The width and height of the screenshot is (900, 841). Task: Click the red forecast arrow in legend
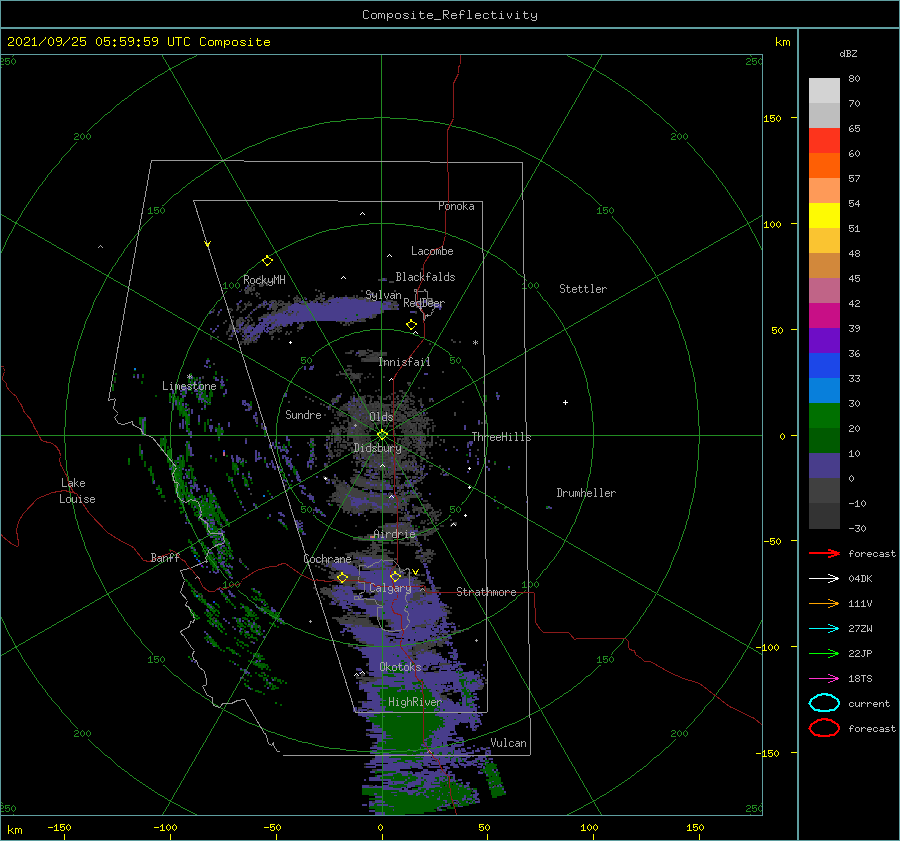pyautogui.click(x=824, y=553)
